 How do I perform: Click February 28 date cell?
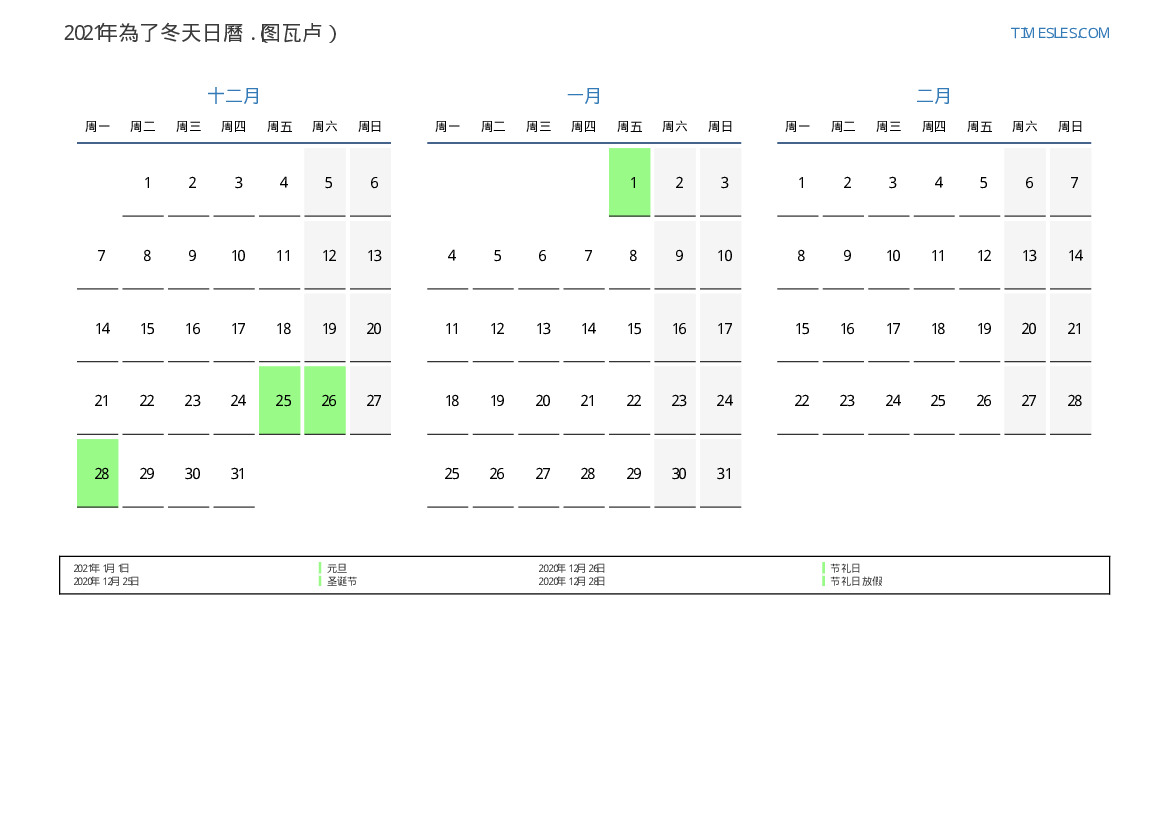coord(1075,401)
